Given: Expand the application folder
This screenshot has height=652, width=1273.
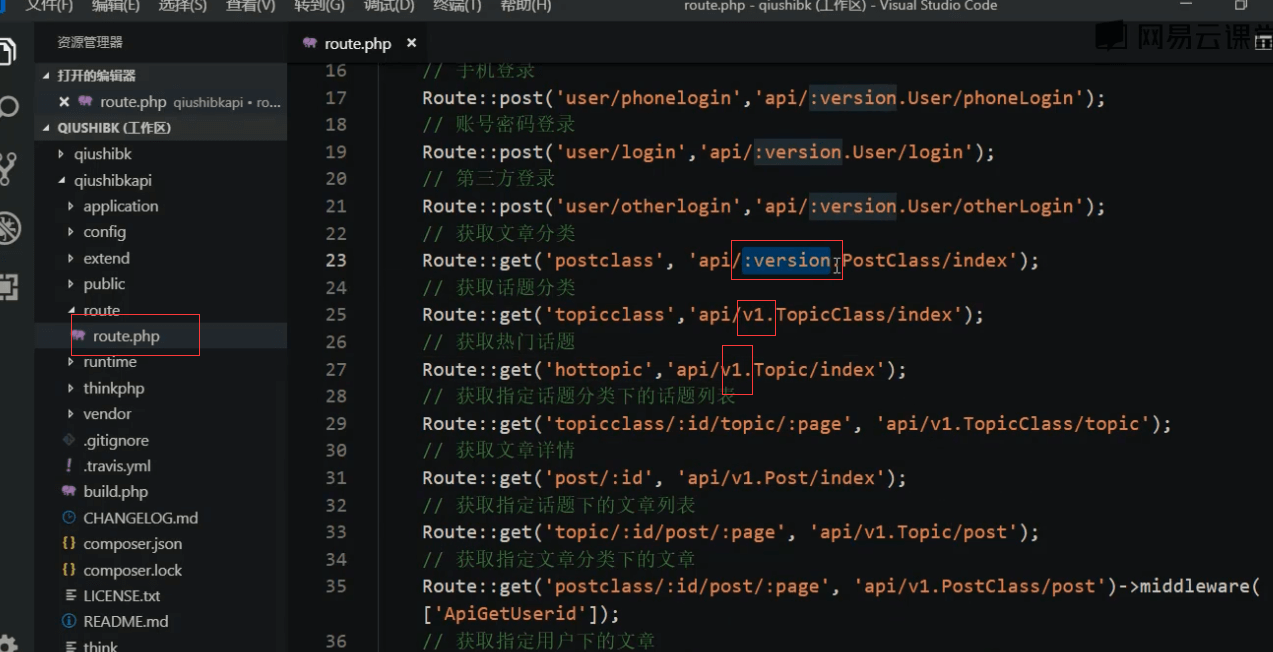Looking at the screenshot, I should [120, 207].
